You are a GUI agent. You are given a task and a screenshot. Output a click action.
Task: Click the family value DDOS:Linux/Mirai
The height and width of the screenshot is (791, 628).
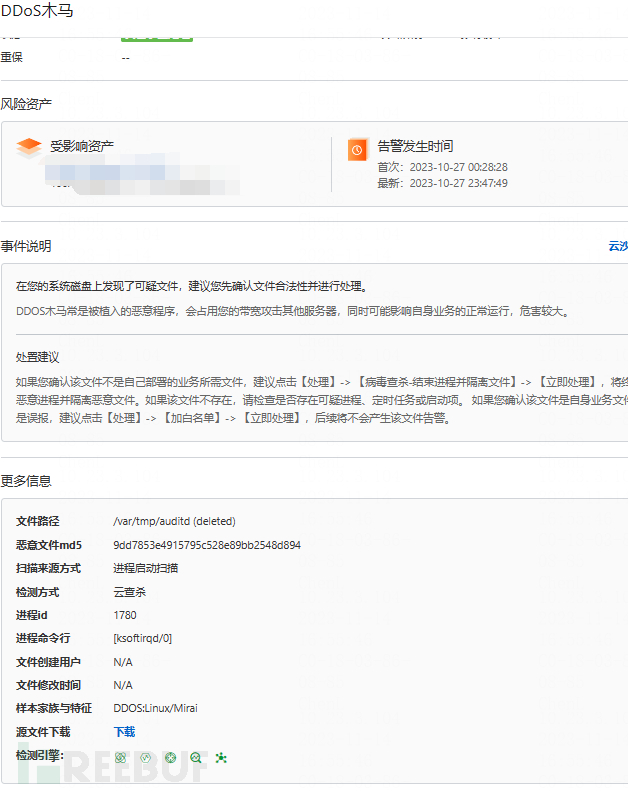click(155, 708)
